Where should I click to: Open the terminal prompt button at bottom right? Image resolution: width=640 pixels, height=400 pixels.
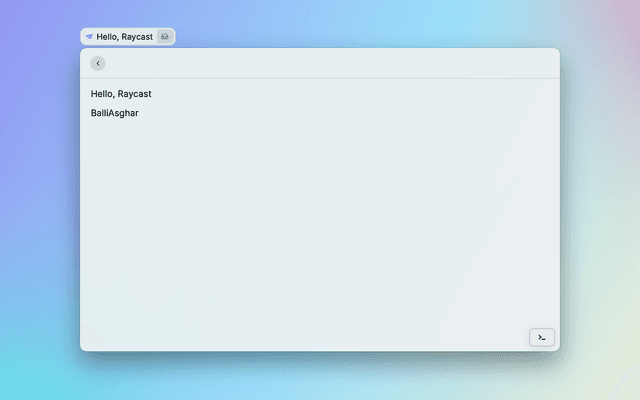541,337
